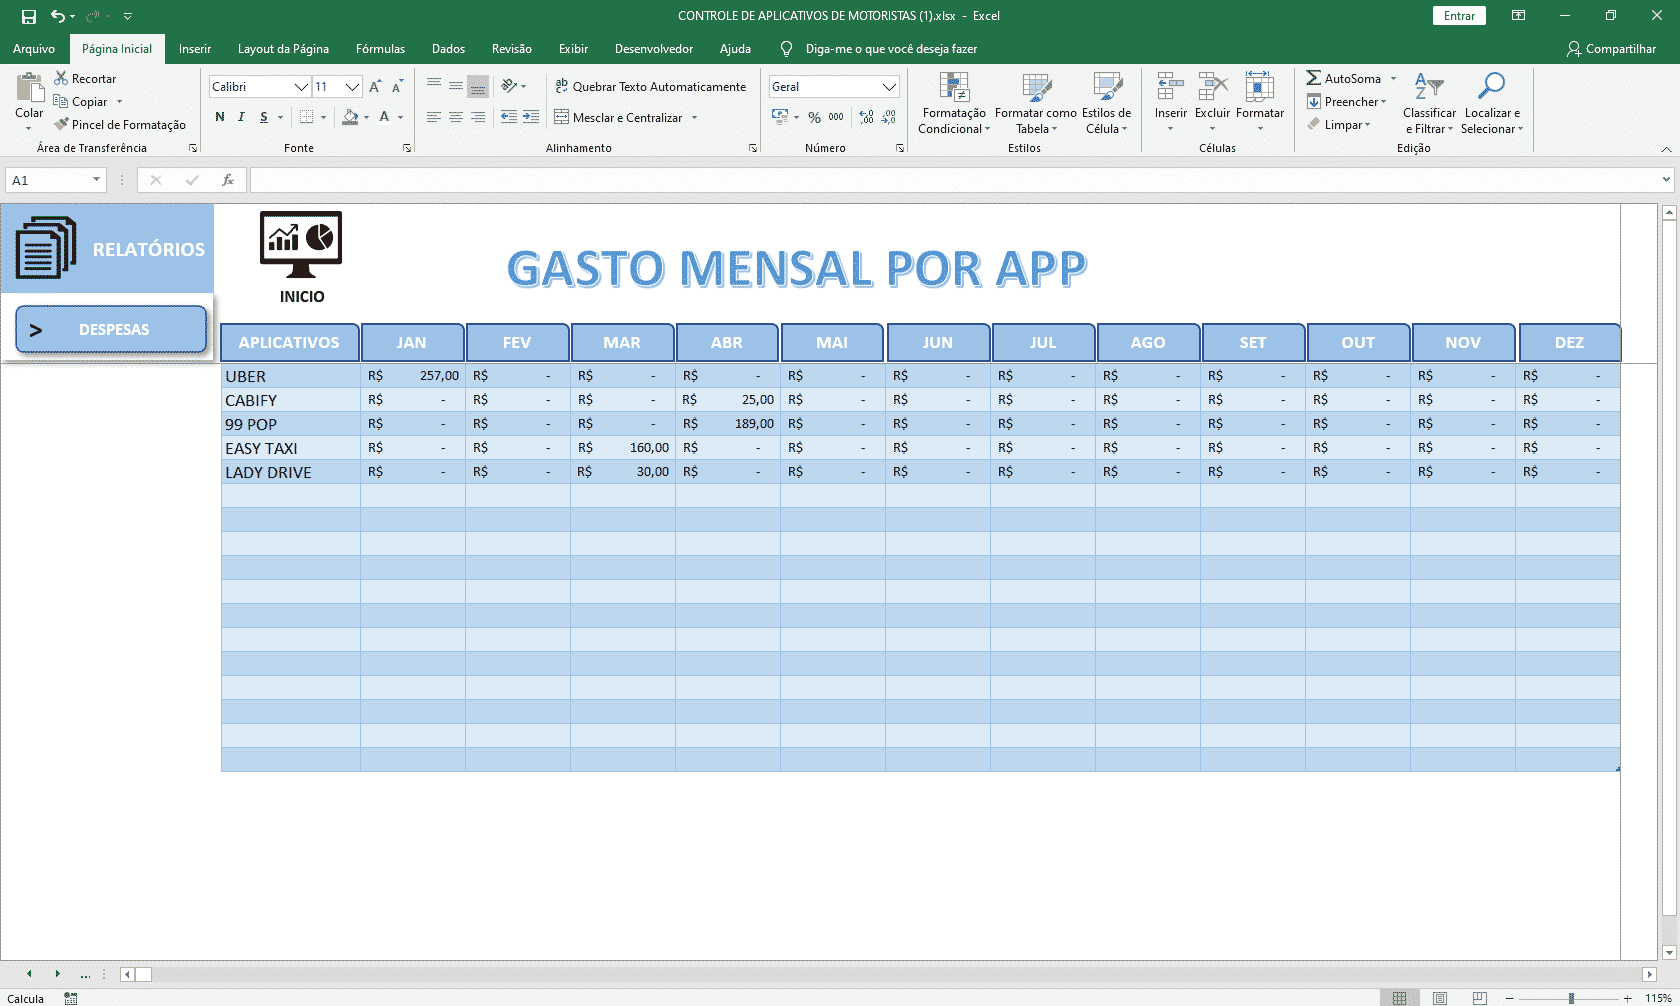Switch to Layout da Página tab
This screenshot has height=1006, width=1680.
coord(283,48)
